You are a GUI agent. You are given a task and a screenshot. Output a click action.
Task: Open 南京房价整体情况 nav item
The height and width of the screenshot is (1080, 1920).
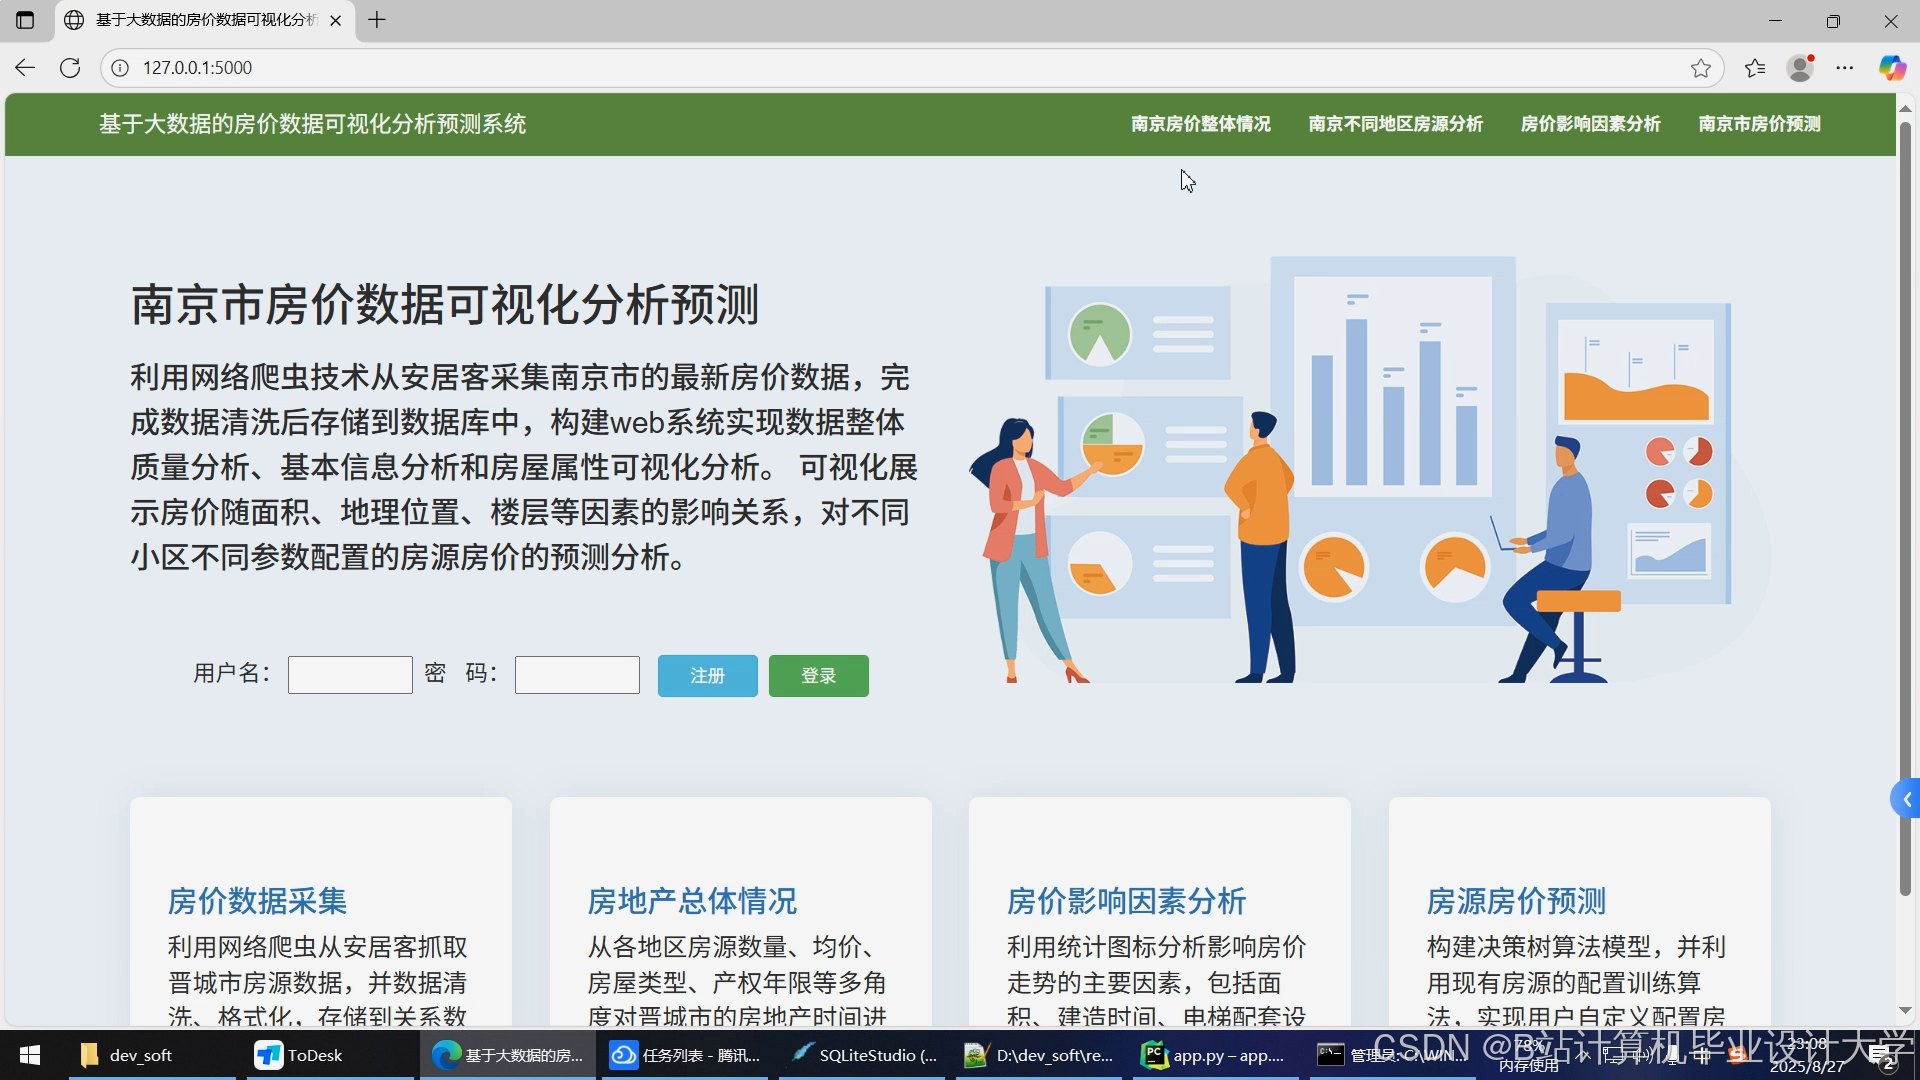[1200, 124]
